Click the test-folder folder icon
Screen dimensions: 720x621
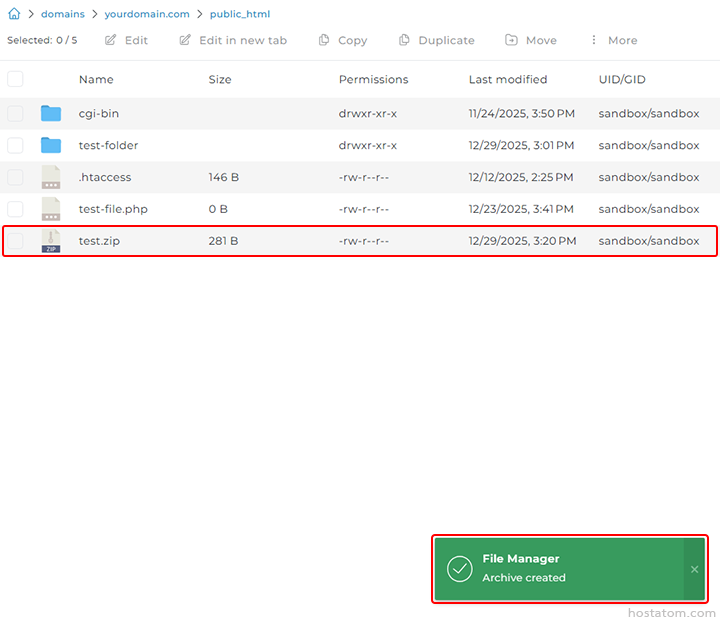51,145
